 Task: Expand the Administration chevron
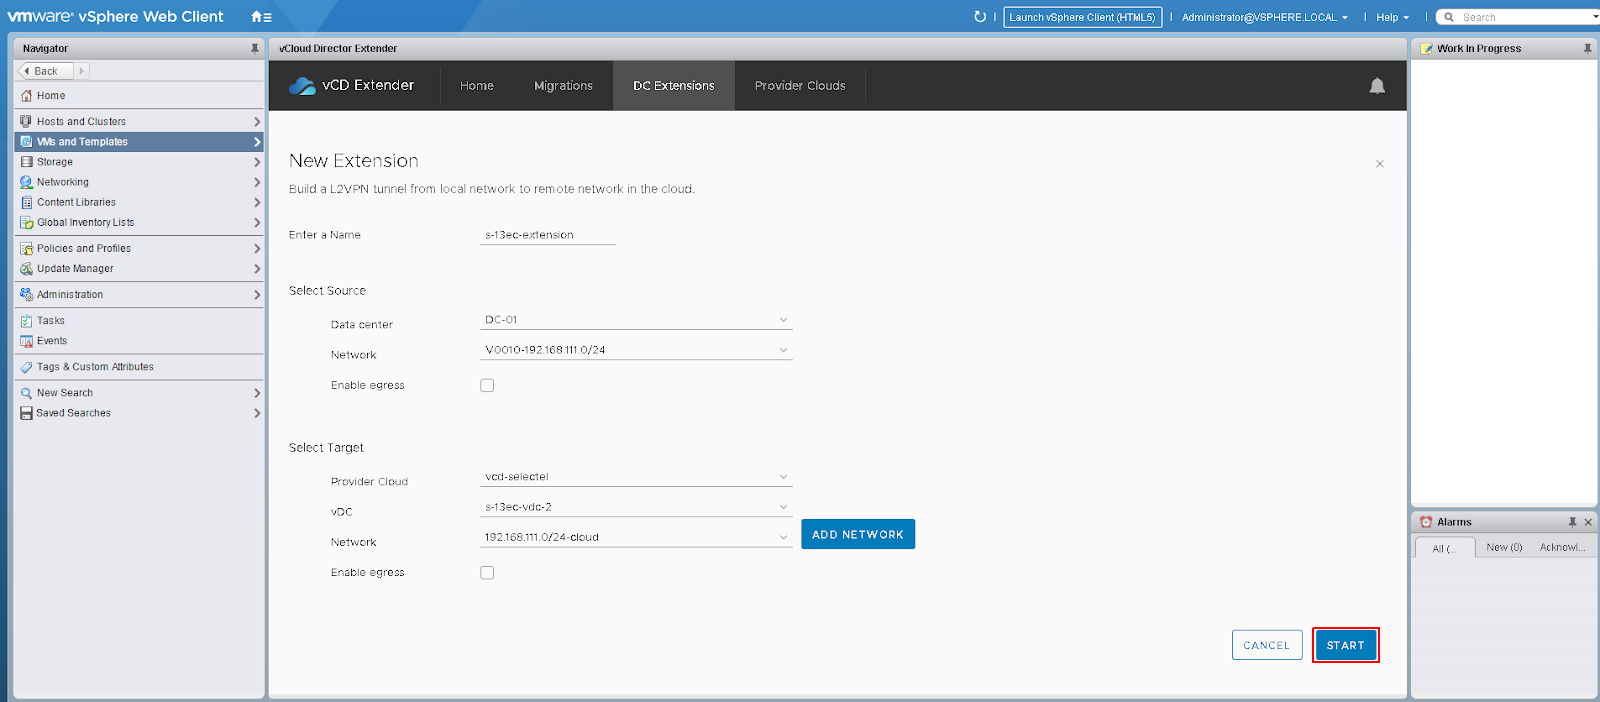tap(257, 295)
